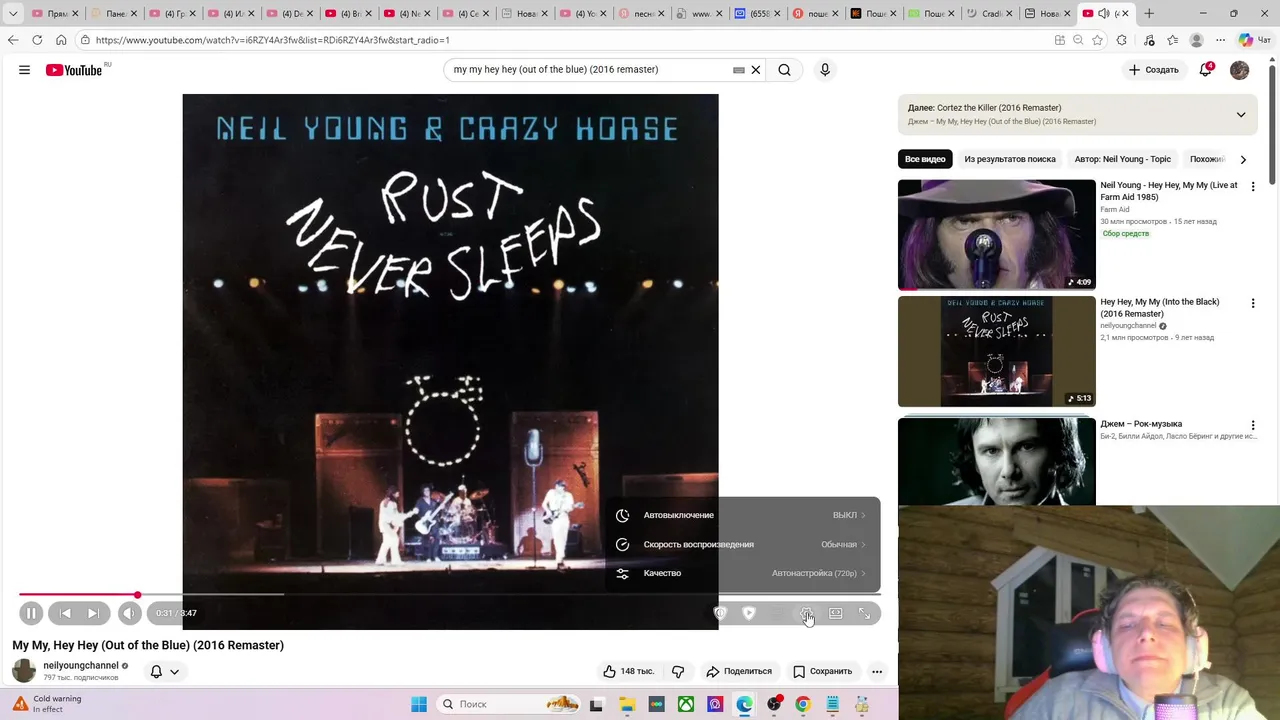
Task: Open the browser extensions puzzle icon
Action: coord(1122,40)
